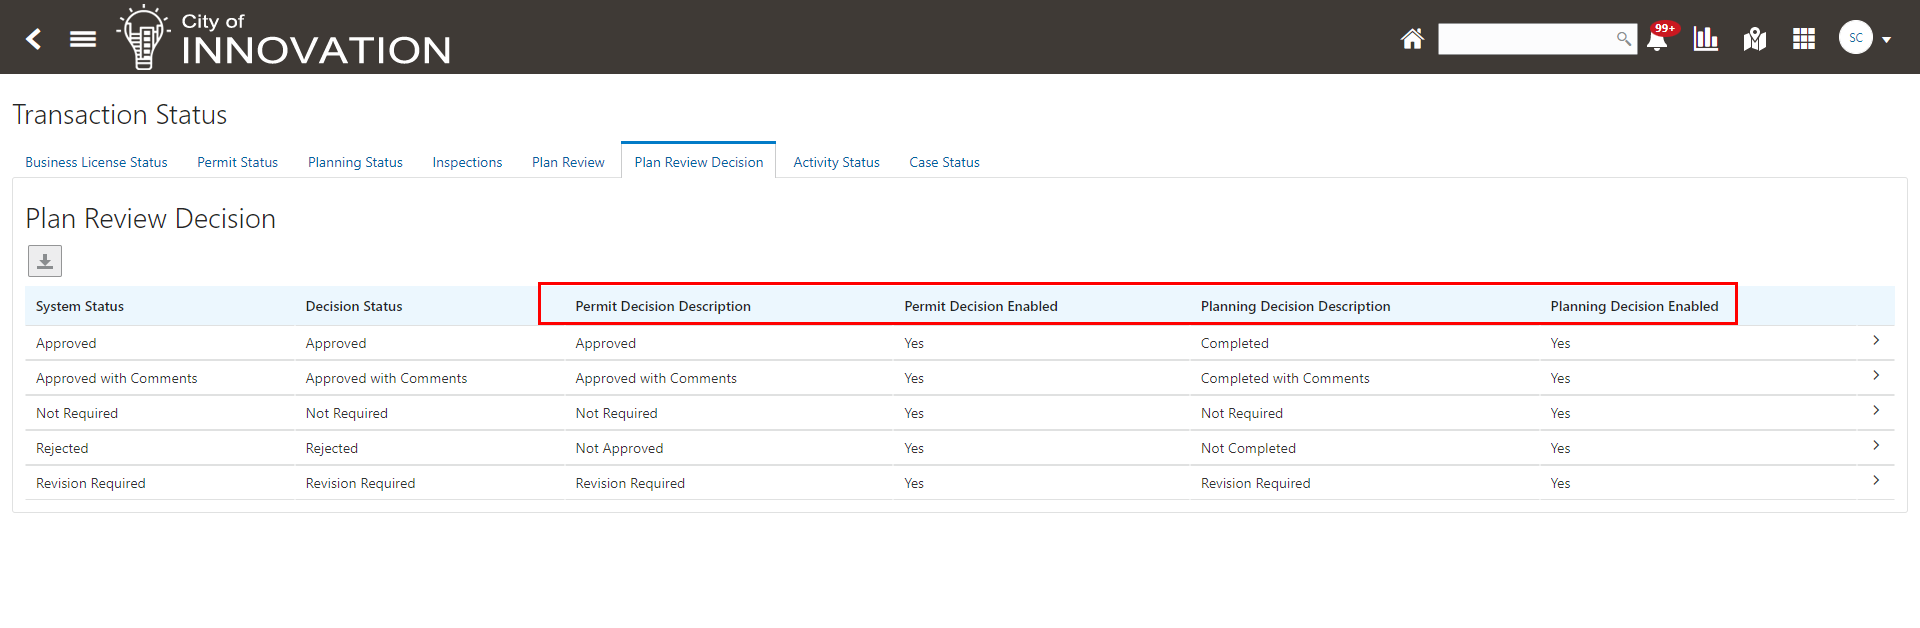Expand the user account dropdown arrow
The height and width of the screenshot is (628, 1920).
pos(1887,40)
